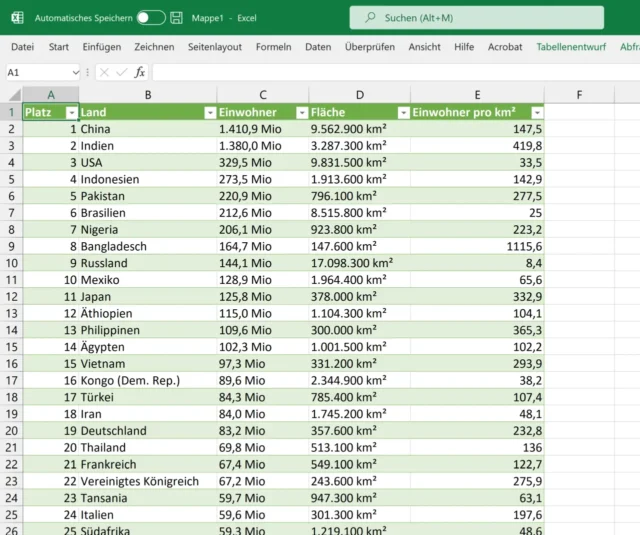Expand the name box dropdown arrow

pyautogui.click(x=76, y=72)
